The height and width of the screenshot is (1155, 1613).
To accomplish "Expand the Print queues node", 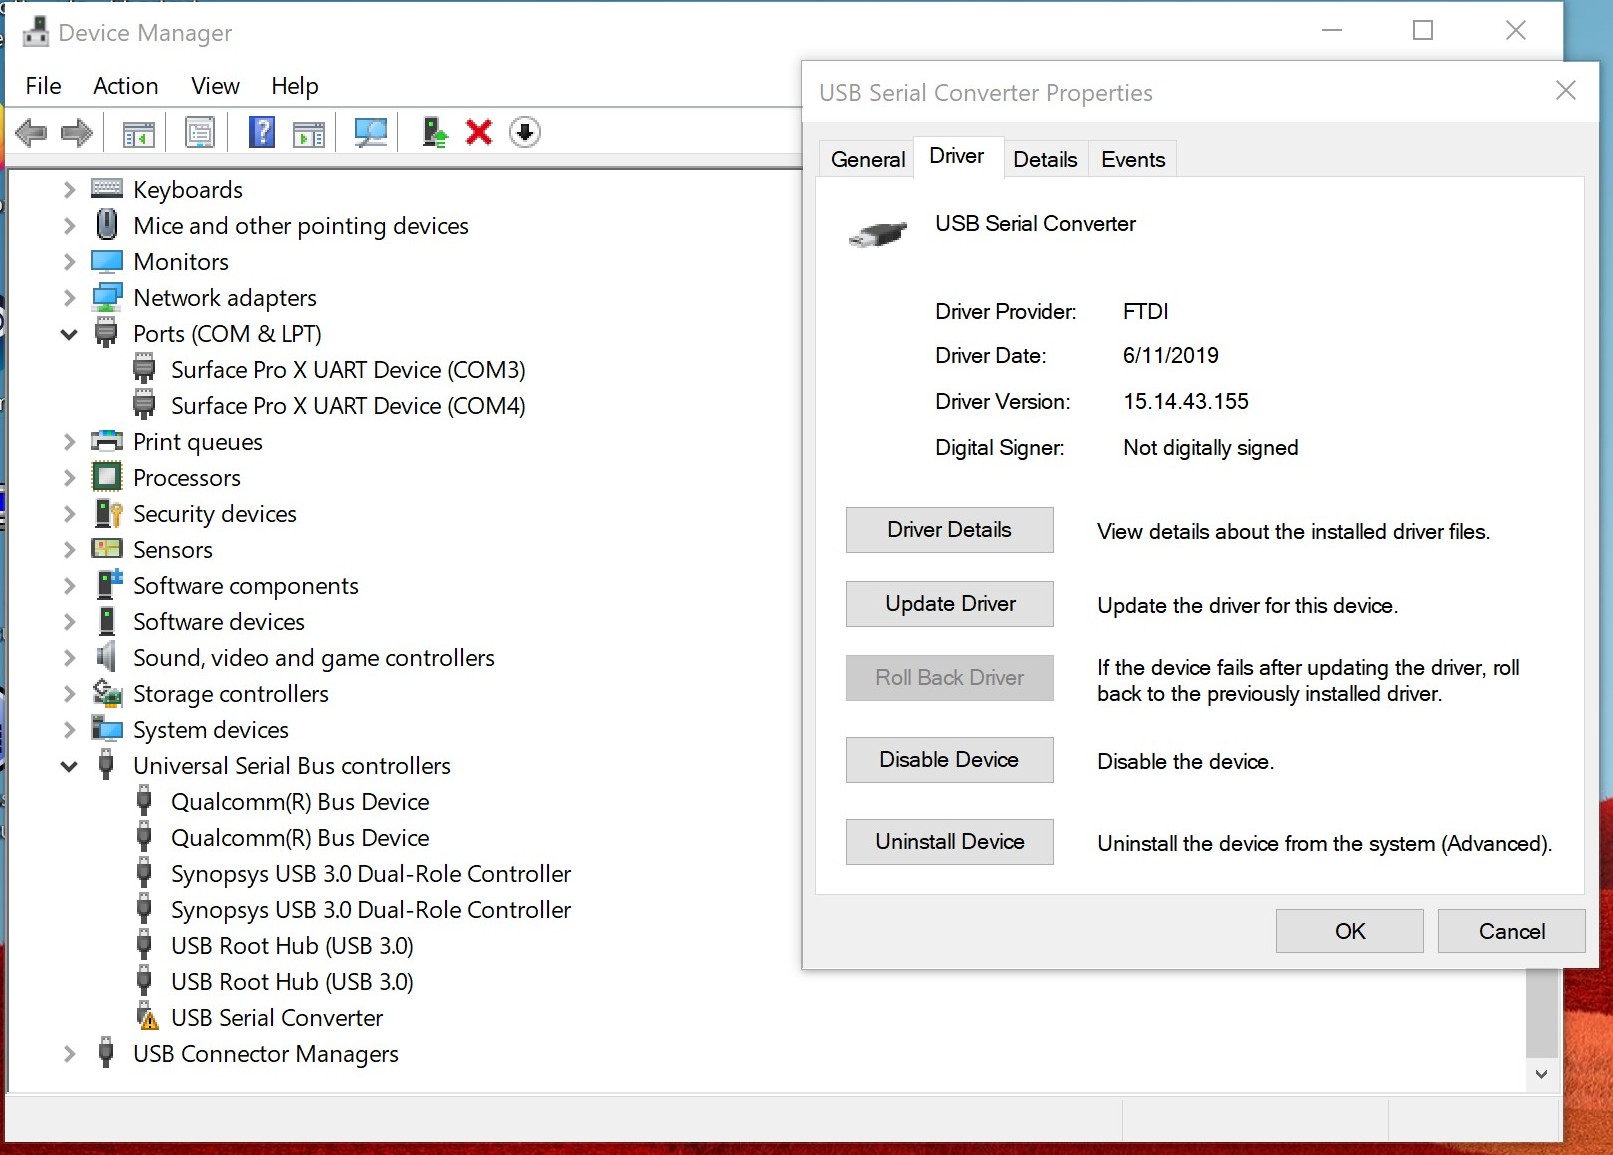I will 69,442.
